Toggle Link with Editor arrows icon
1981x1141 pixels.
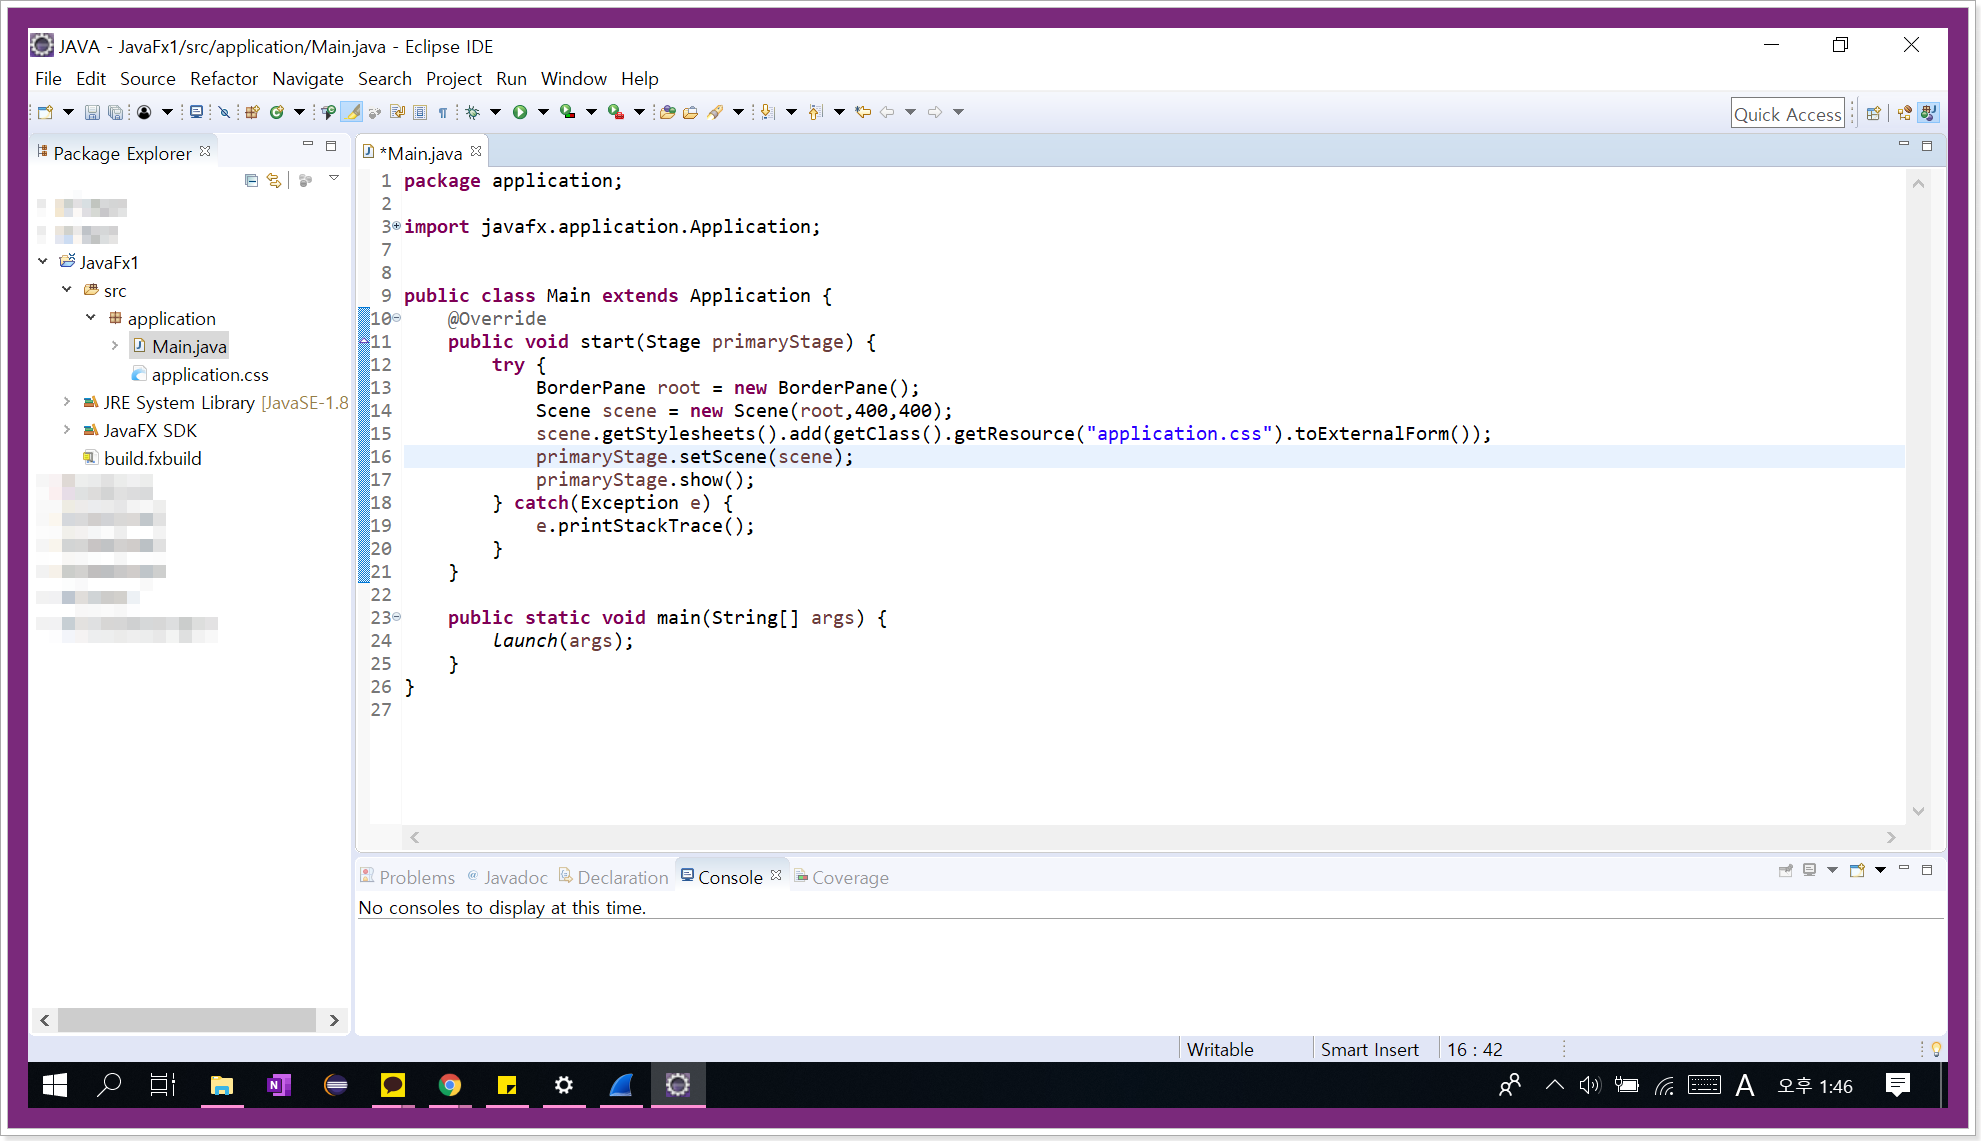274,180
